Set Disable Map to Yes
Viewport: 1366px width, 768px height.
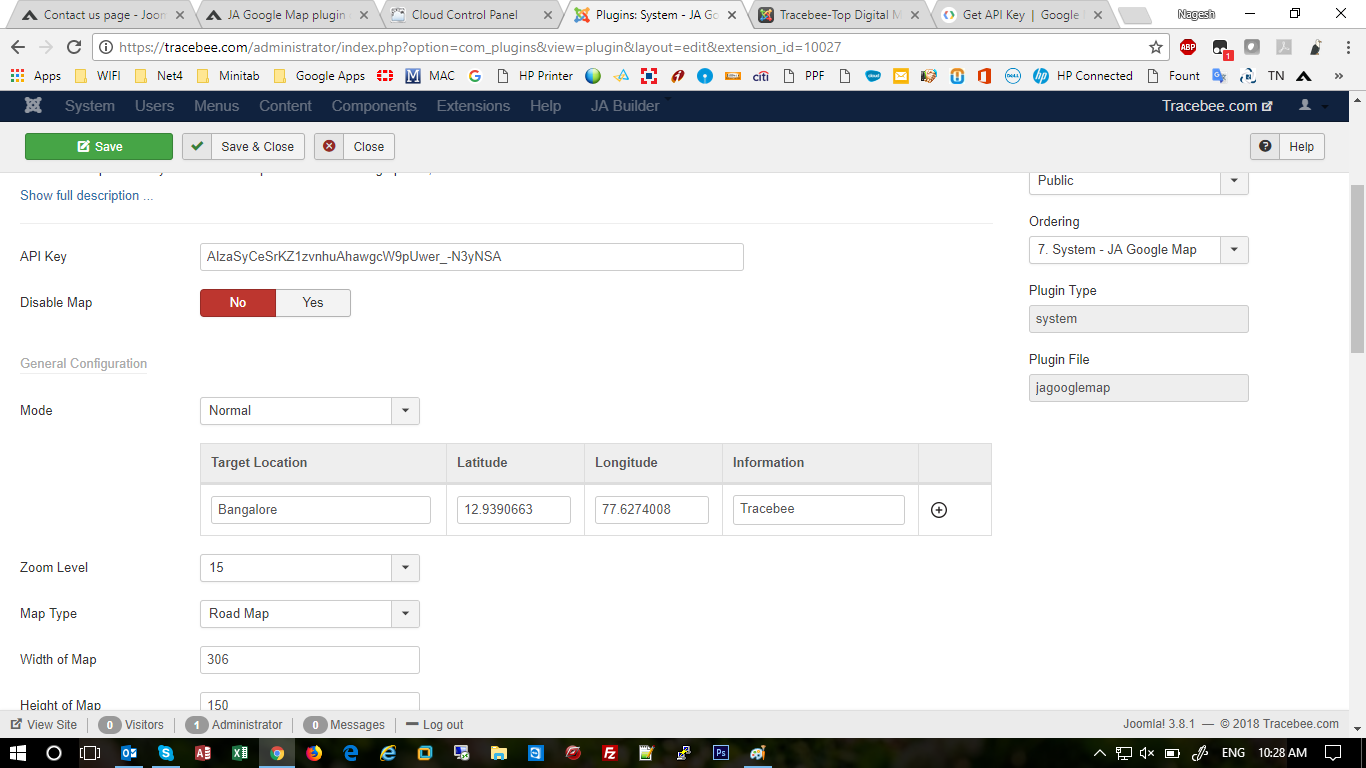point(313,303)
